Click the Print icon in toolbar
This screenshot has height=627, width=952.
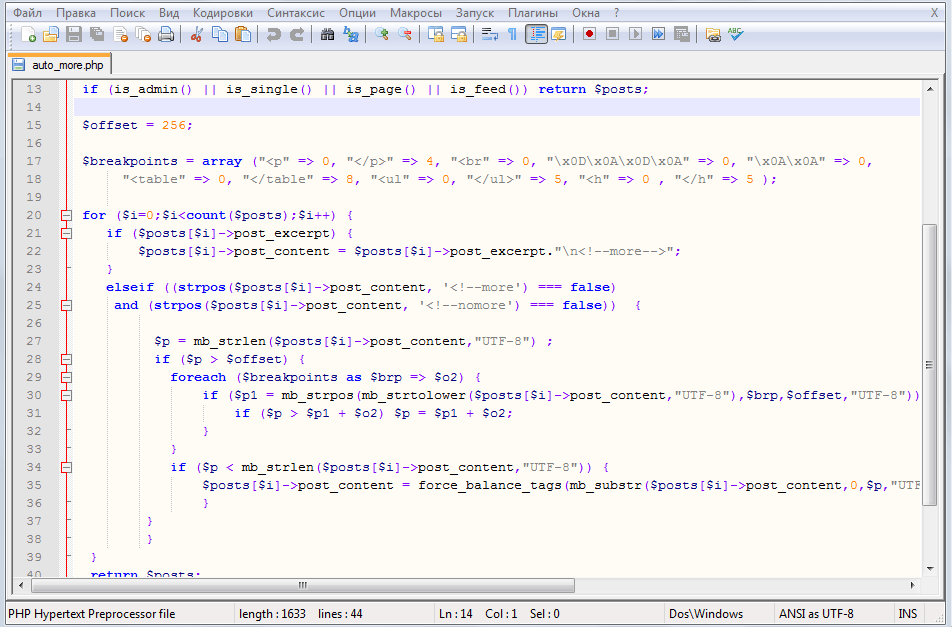coord(166,34)
